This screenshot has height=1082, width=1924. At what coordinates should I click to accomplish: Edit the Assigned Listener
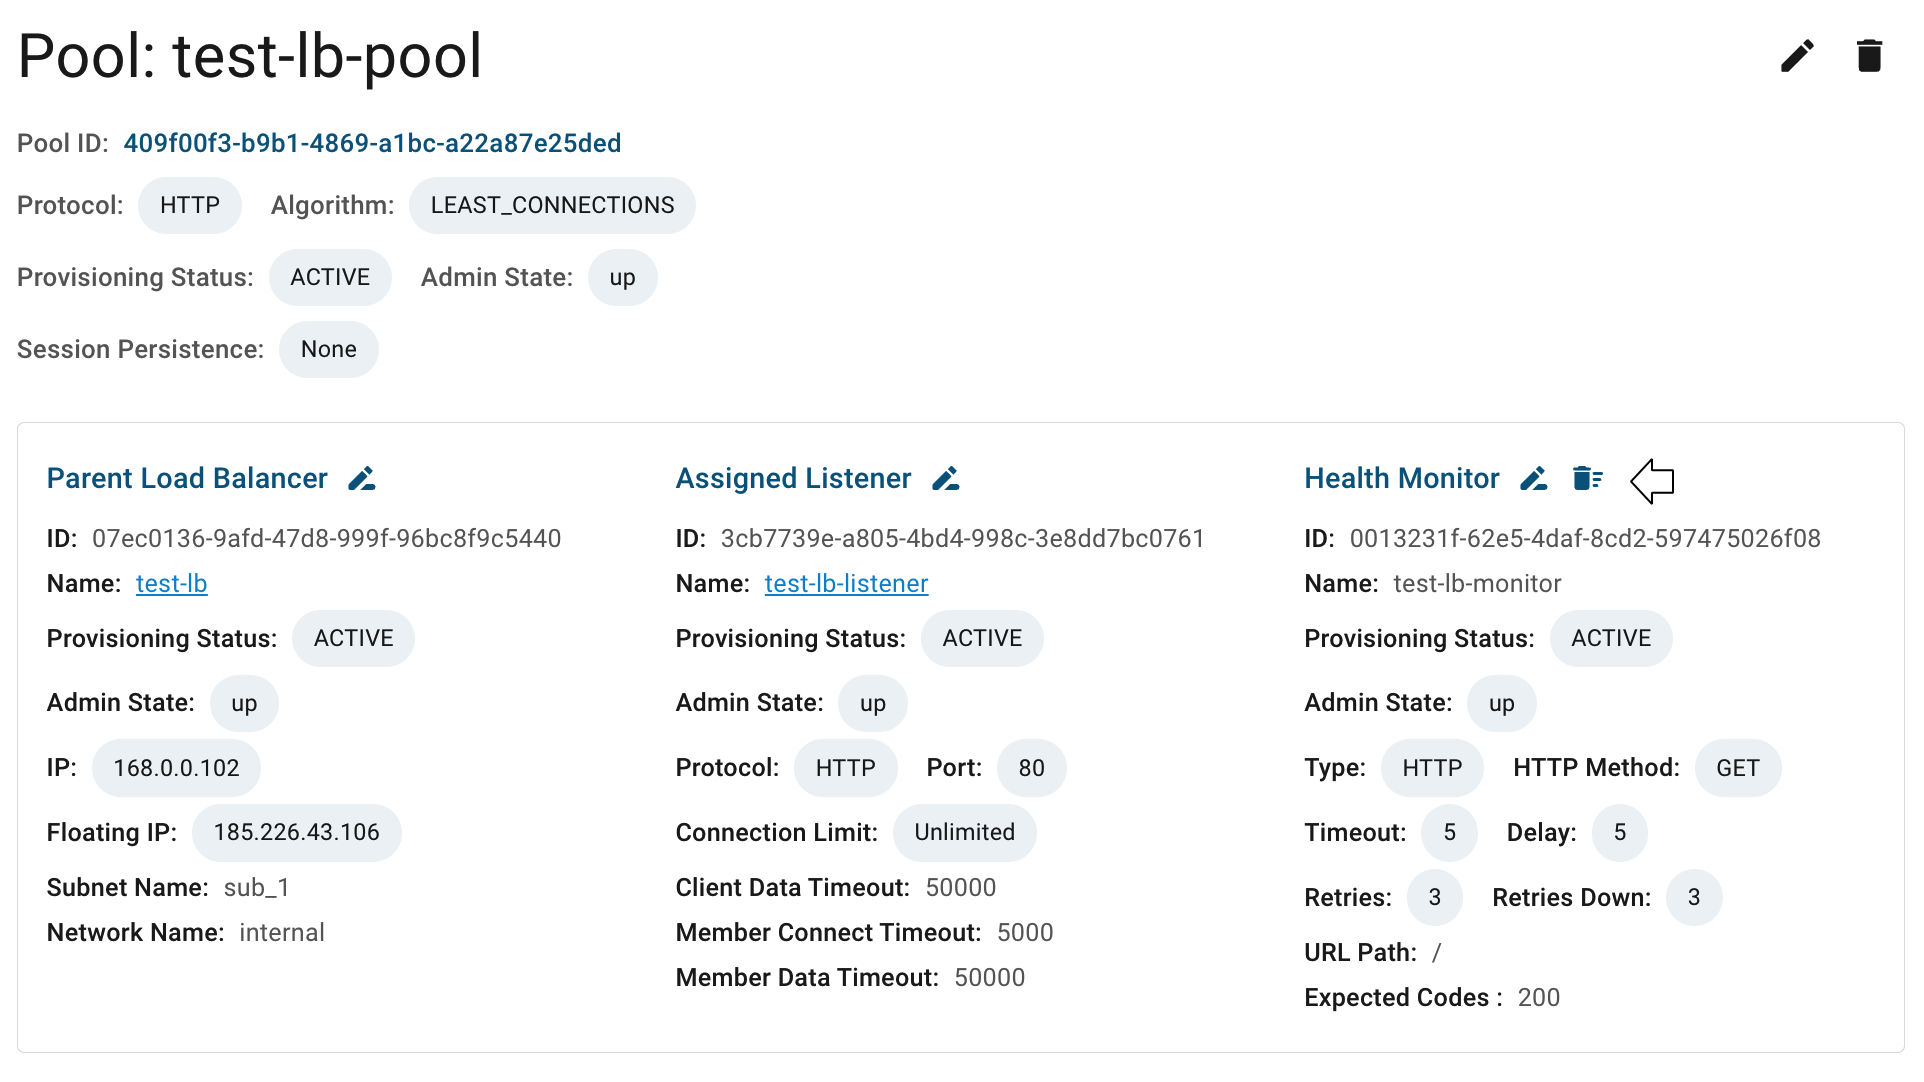coord(946,479)
